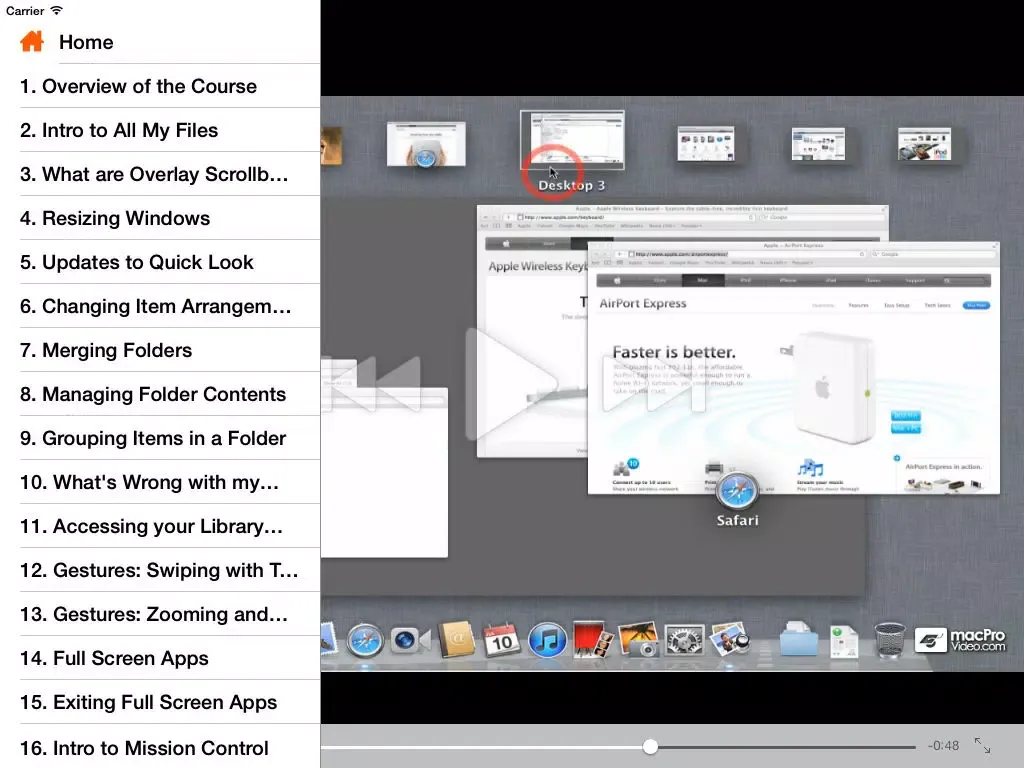Image resolution: width=1024 pixels, height=768 pixels.
Task: Click the Trash can in dock
Action: 889,640
